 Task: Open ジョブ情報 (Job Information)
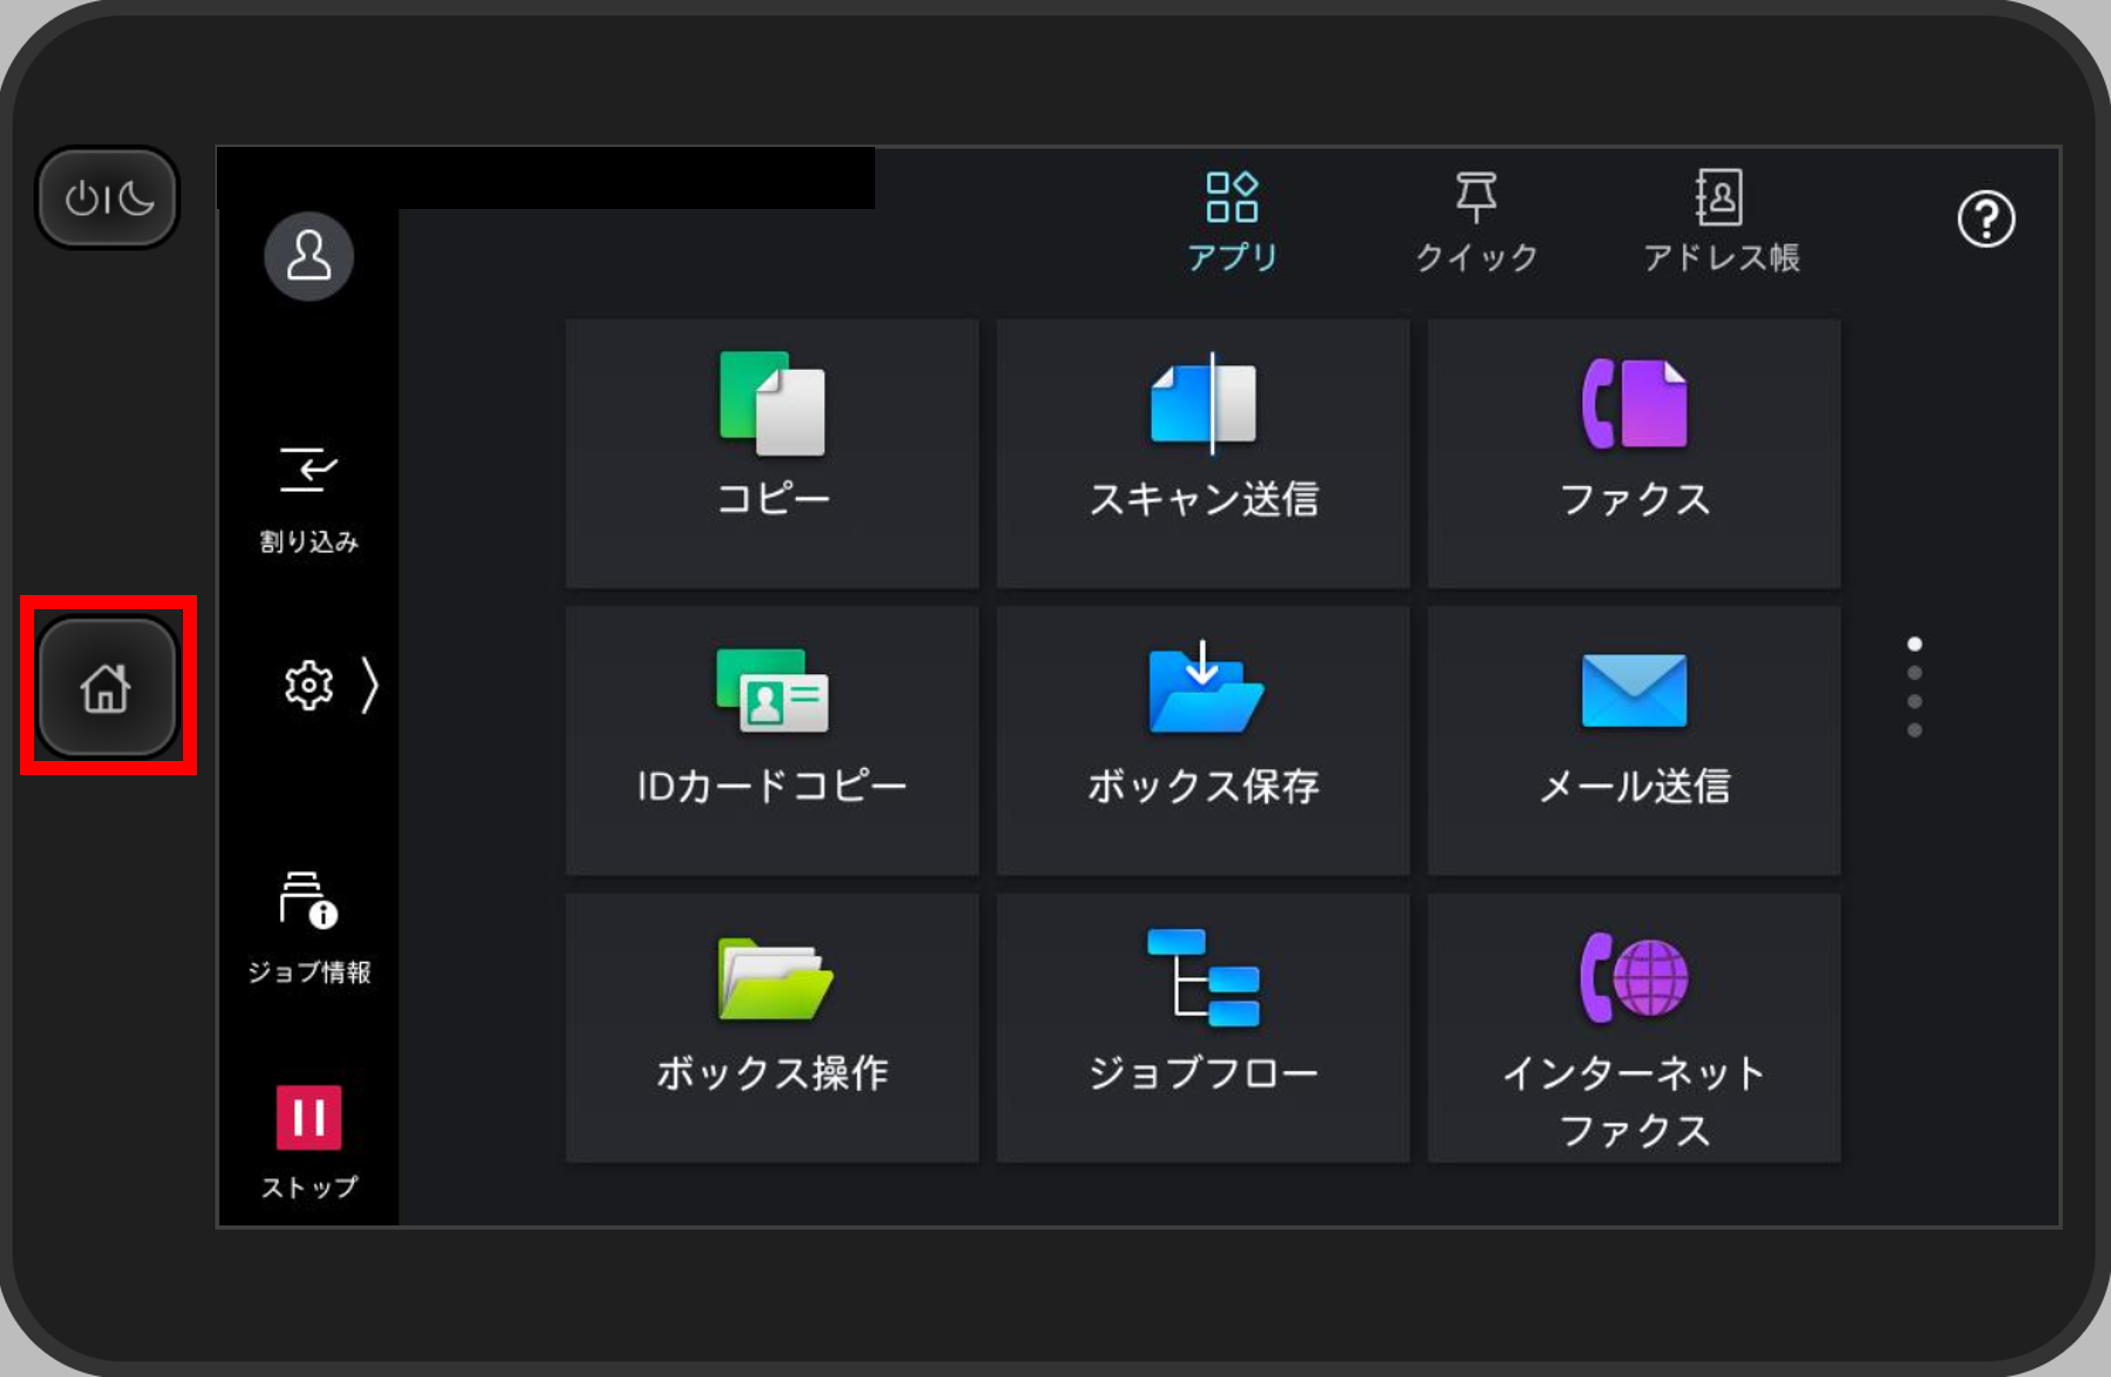(x=309, y=925)
